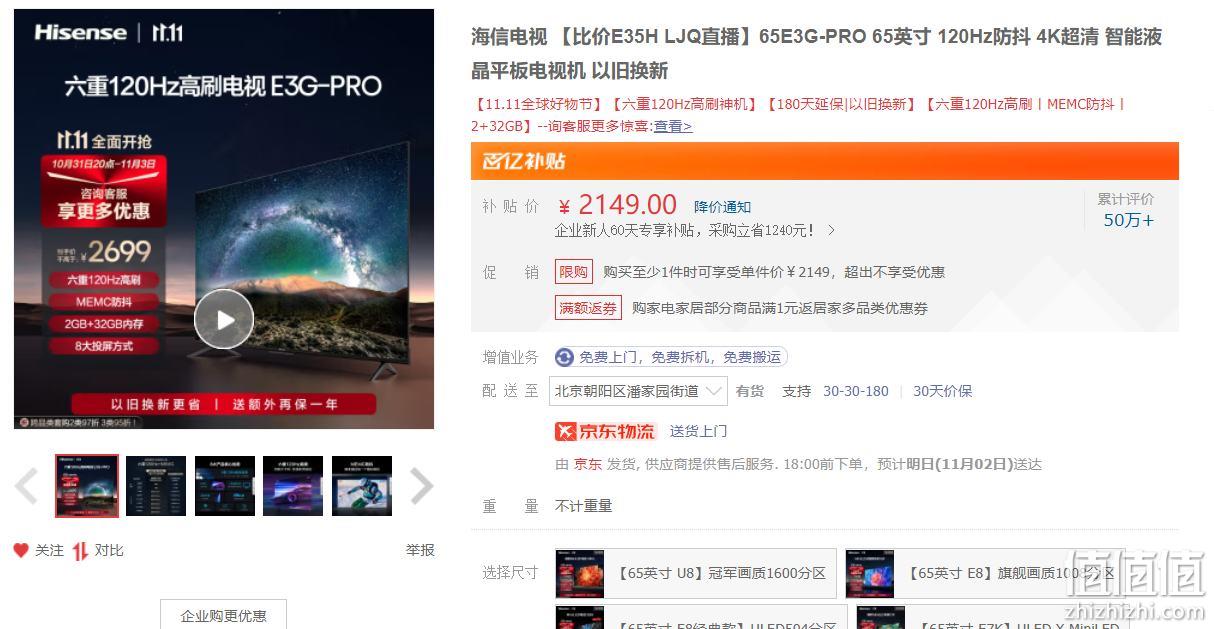The height and width of the screenshot is (629, 1214).
Task: Open the 30-30-180 support policy link
Action: [x=856, y=391]
